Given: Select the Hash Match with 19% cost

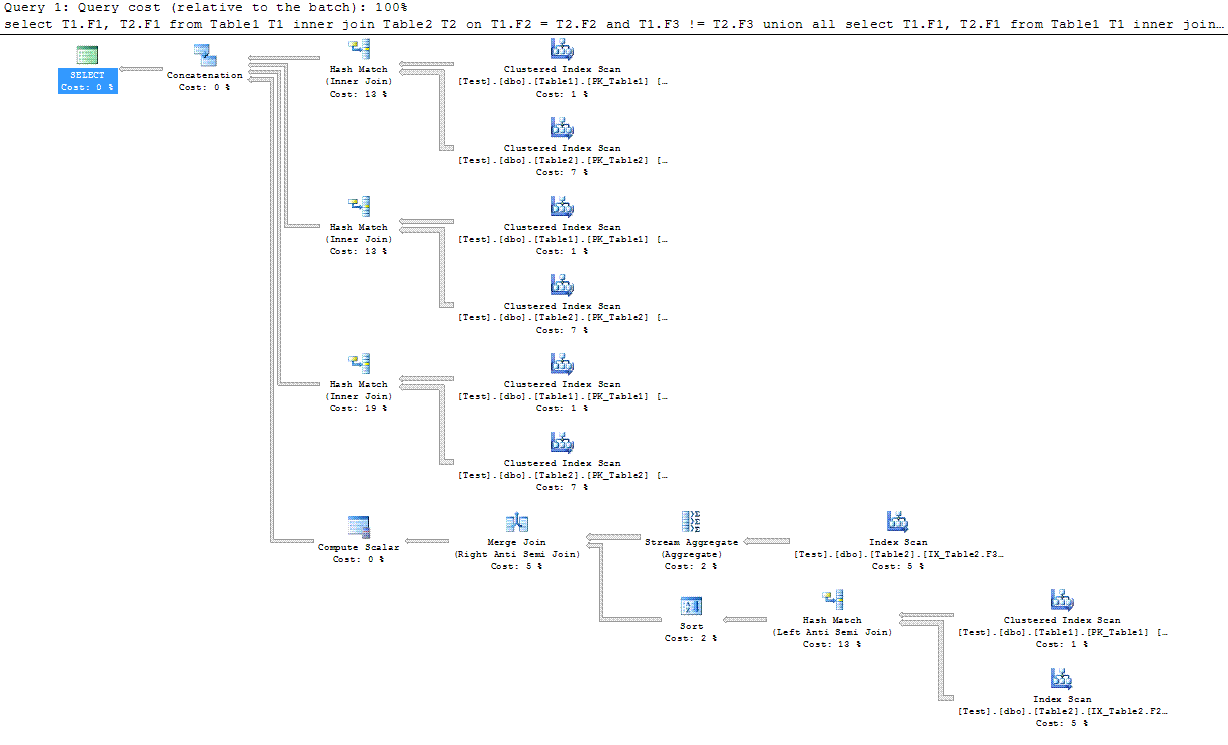Looking at the screenshot, I should pos(358,363).
